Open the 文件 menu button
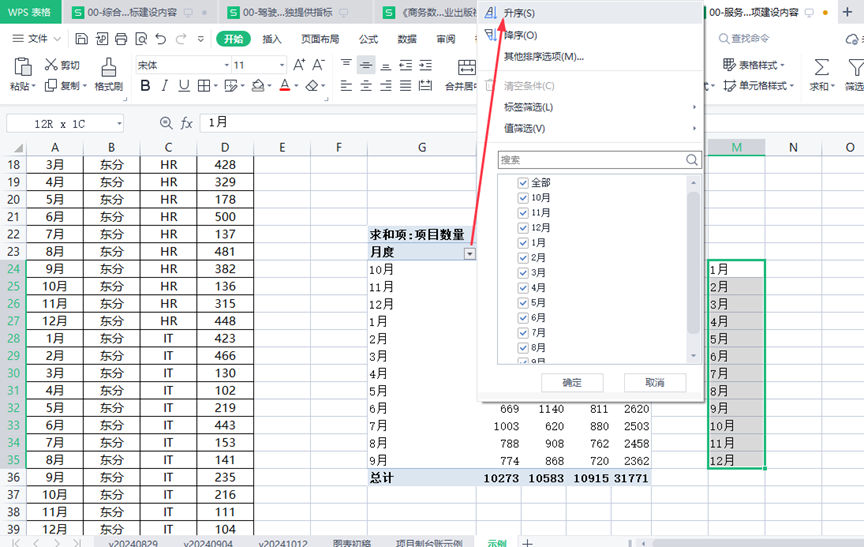 coord(36,39)
